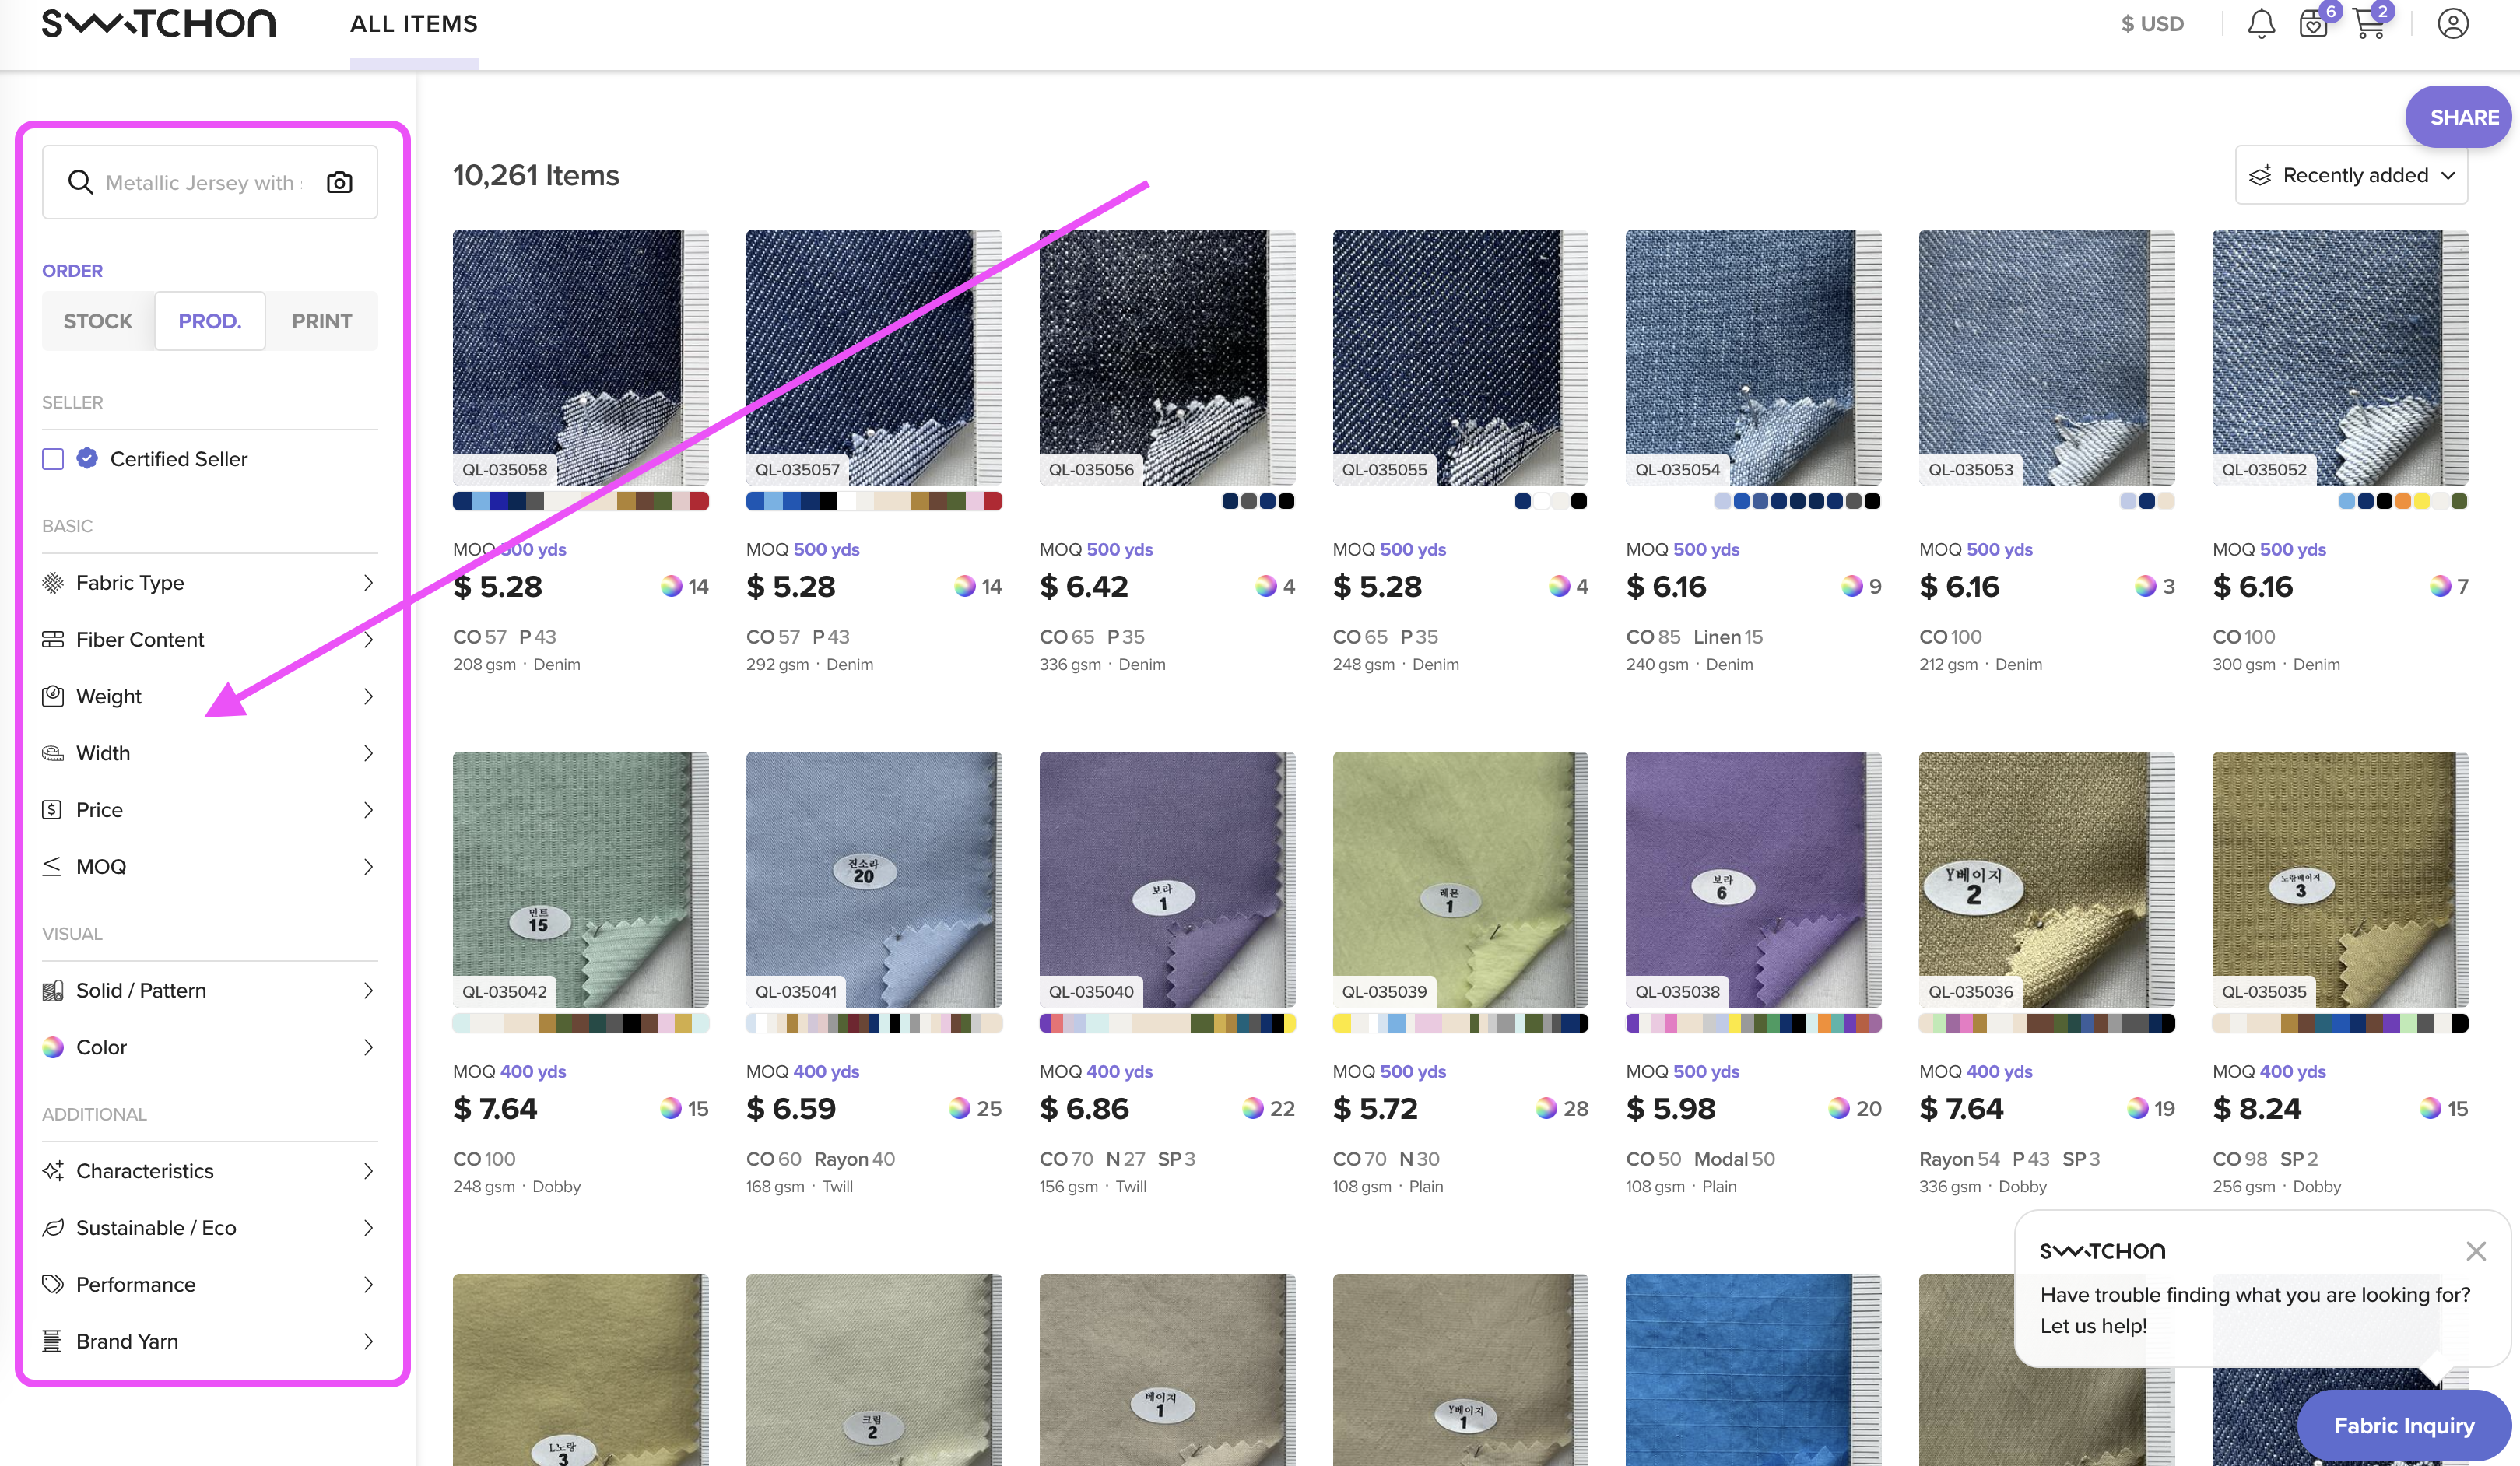Click the Swatchon logo
This screenshot has width=2520, height=1466.
tap(159, 24)
